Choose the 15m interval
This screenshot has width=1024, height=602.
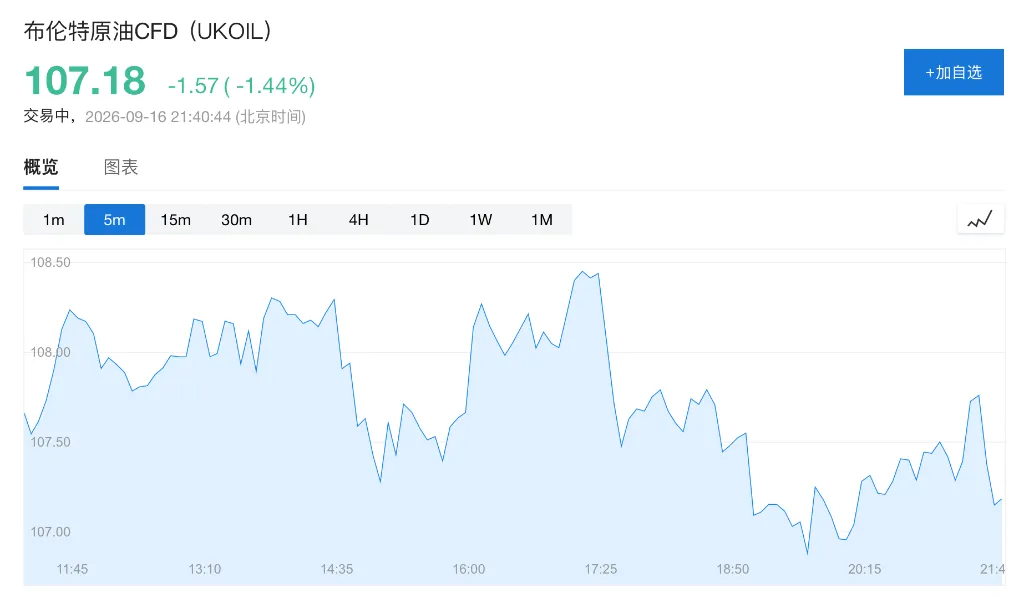tap(176, 219)
